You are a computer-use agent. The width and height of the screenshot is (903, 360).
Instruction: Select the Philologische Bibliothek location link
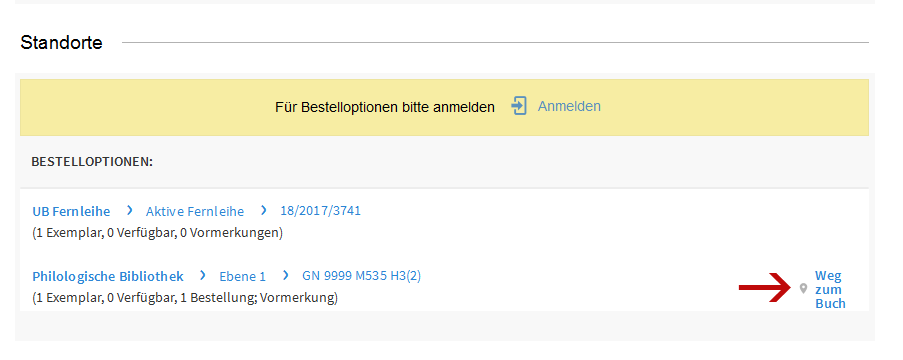coord(108,276)
